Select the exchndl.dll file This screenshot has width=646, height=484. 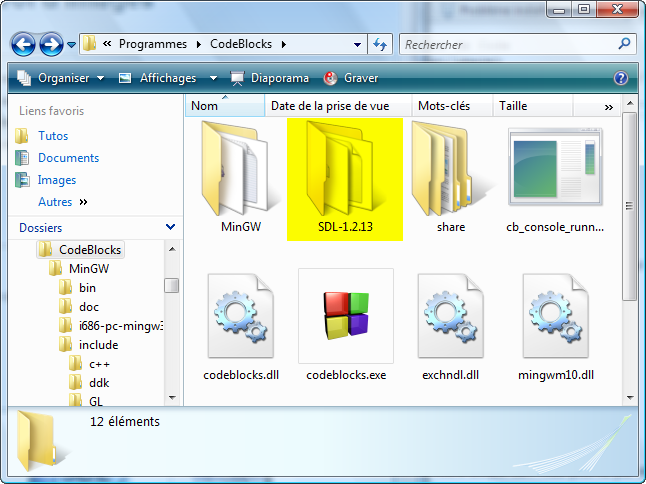[x=451, y=327]
